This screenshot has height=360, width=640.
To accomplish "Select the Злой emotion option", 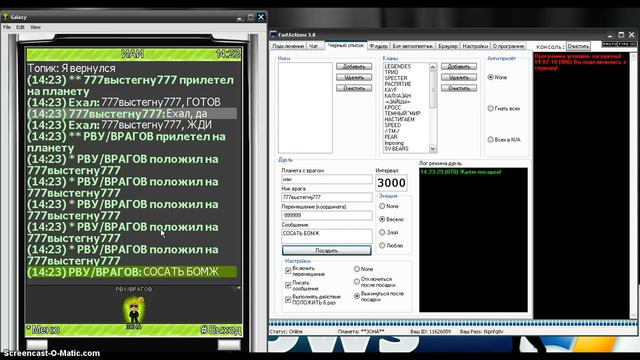I will pos(389,232).
